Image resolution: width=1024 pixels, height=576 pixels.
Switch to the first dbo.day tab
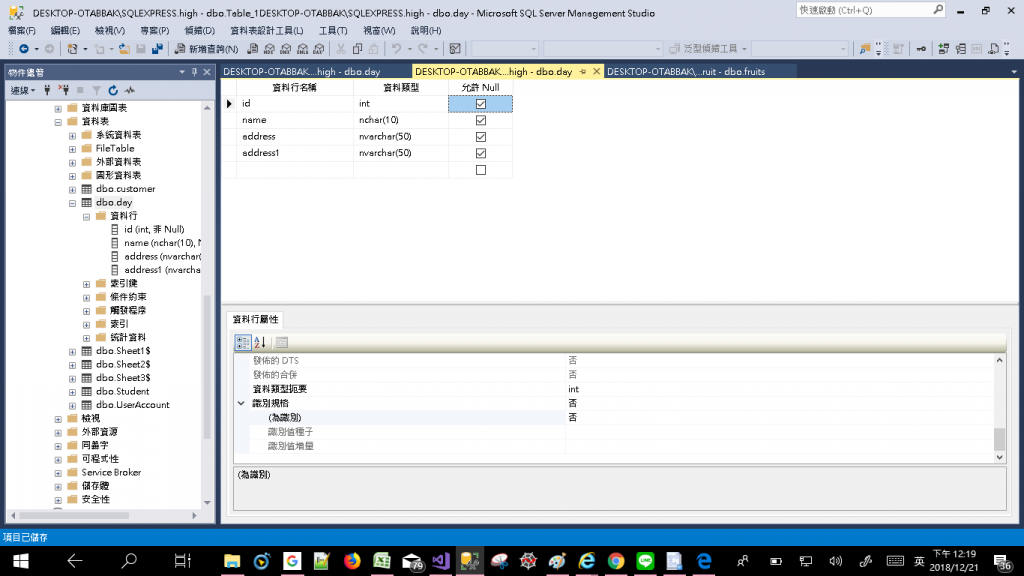(301, 72)
